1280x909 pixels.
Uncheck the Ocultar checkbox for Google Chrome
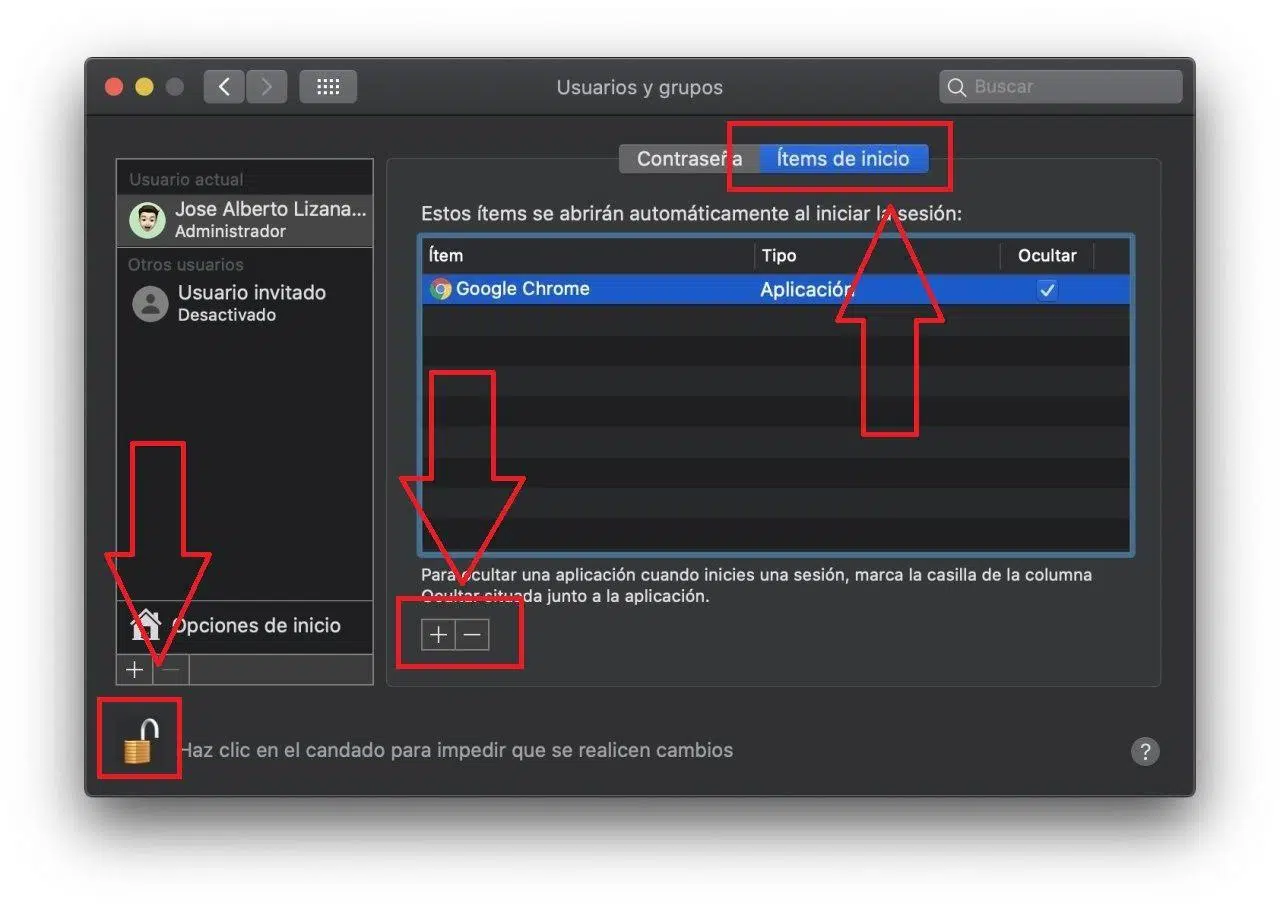tap(1046, 290)
